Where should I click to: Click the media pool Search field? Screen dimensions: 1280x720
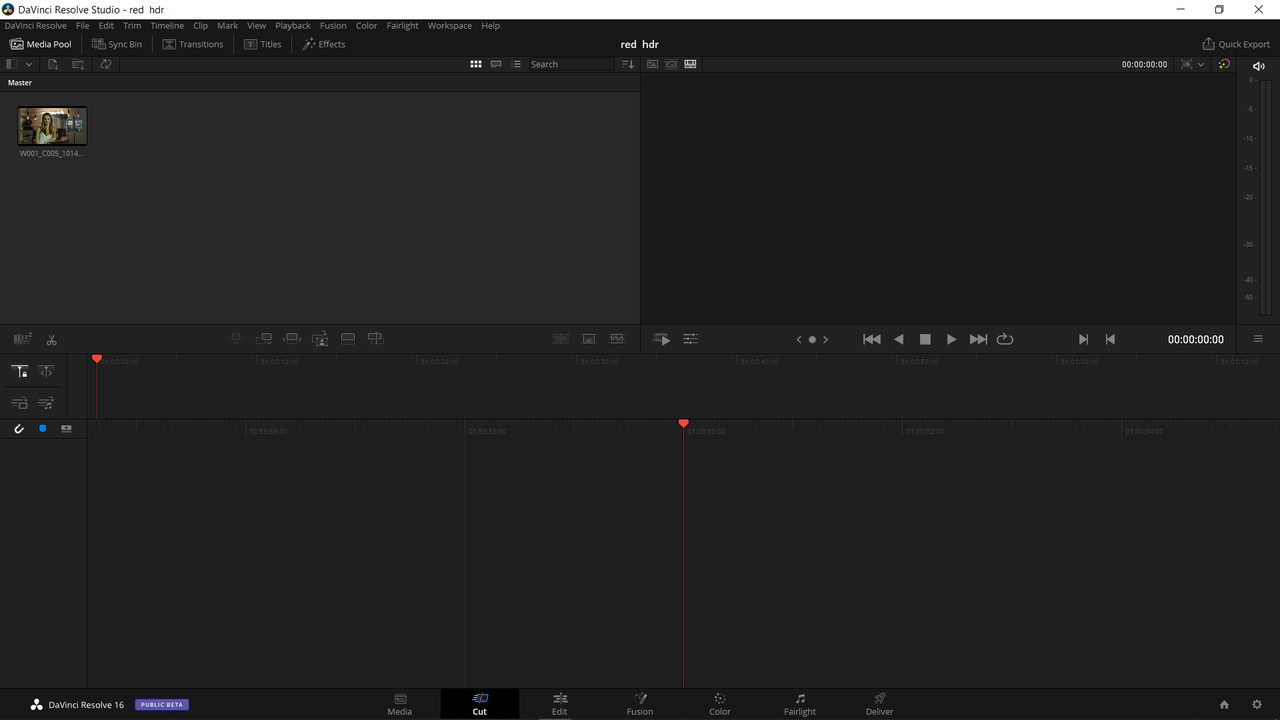tap(571, 64)
